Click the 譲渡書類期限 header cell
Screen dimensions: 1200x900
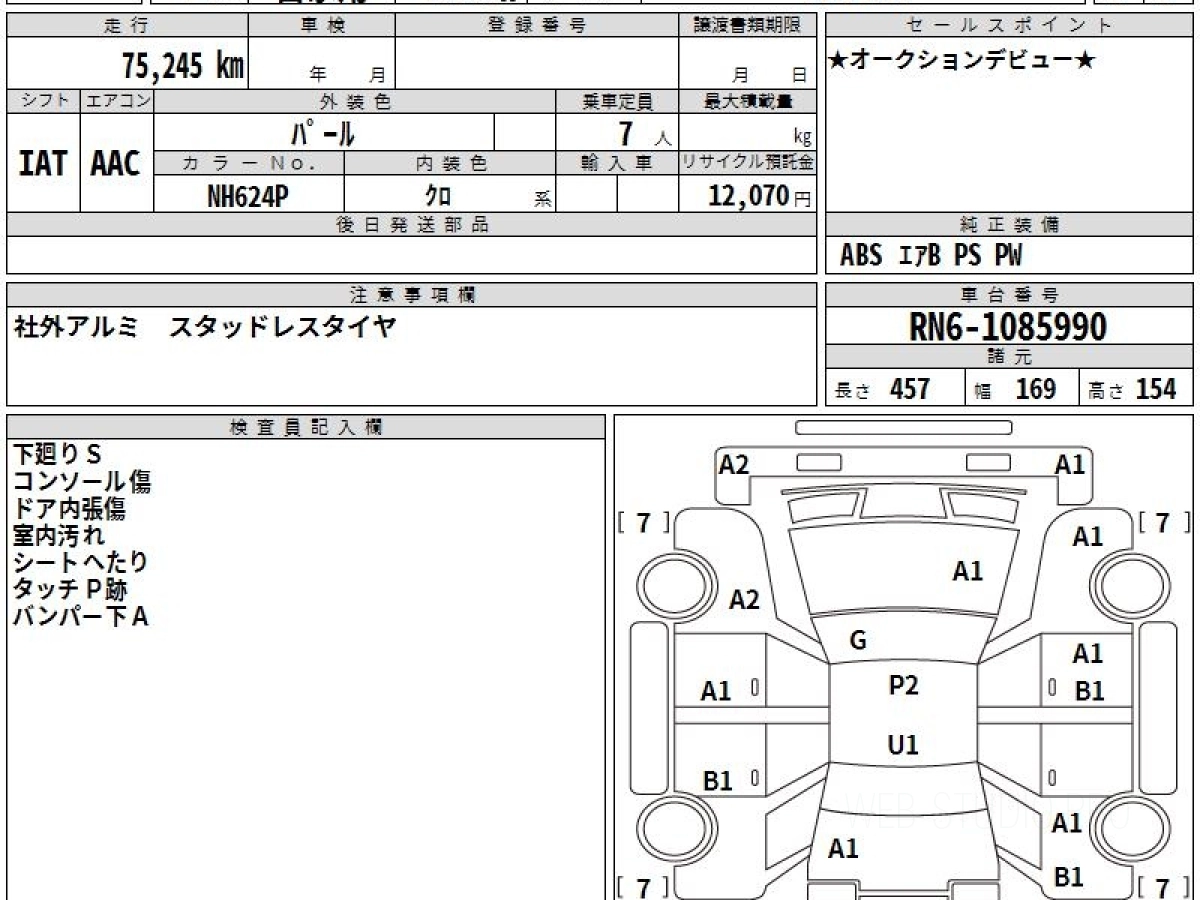748,26
